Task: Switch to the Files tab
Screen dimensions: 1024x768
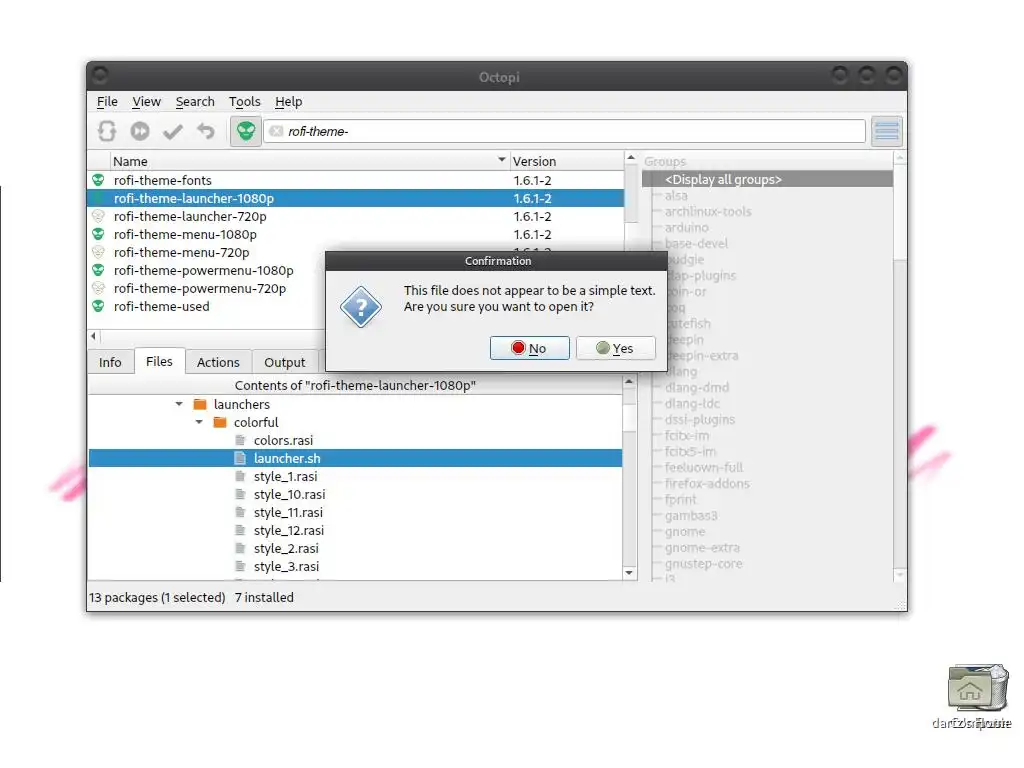Action: [159, 361]
